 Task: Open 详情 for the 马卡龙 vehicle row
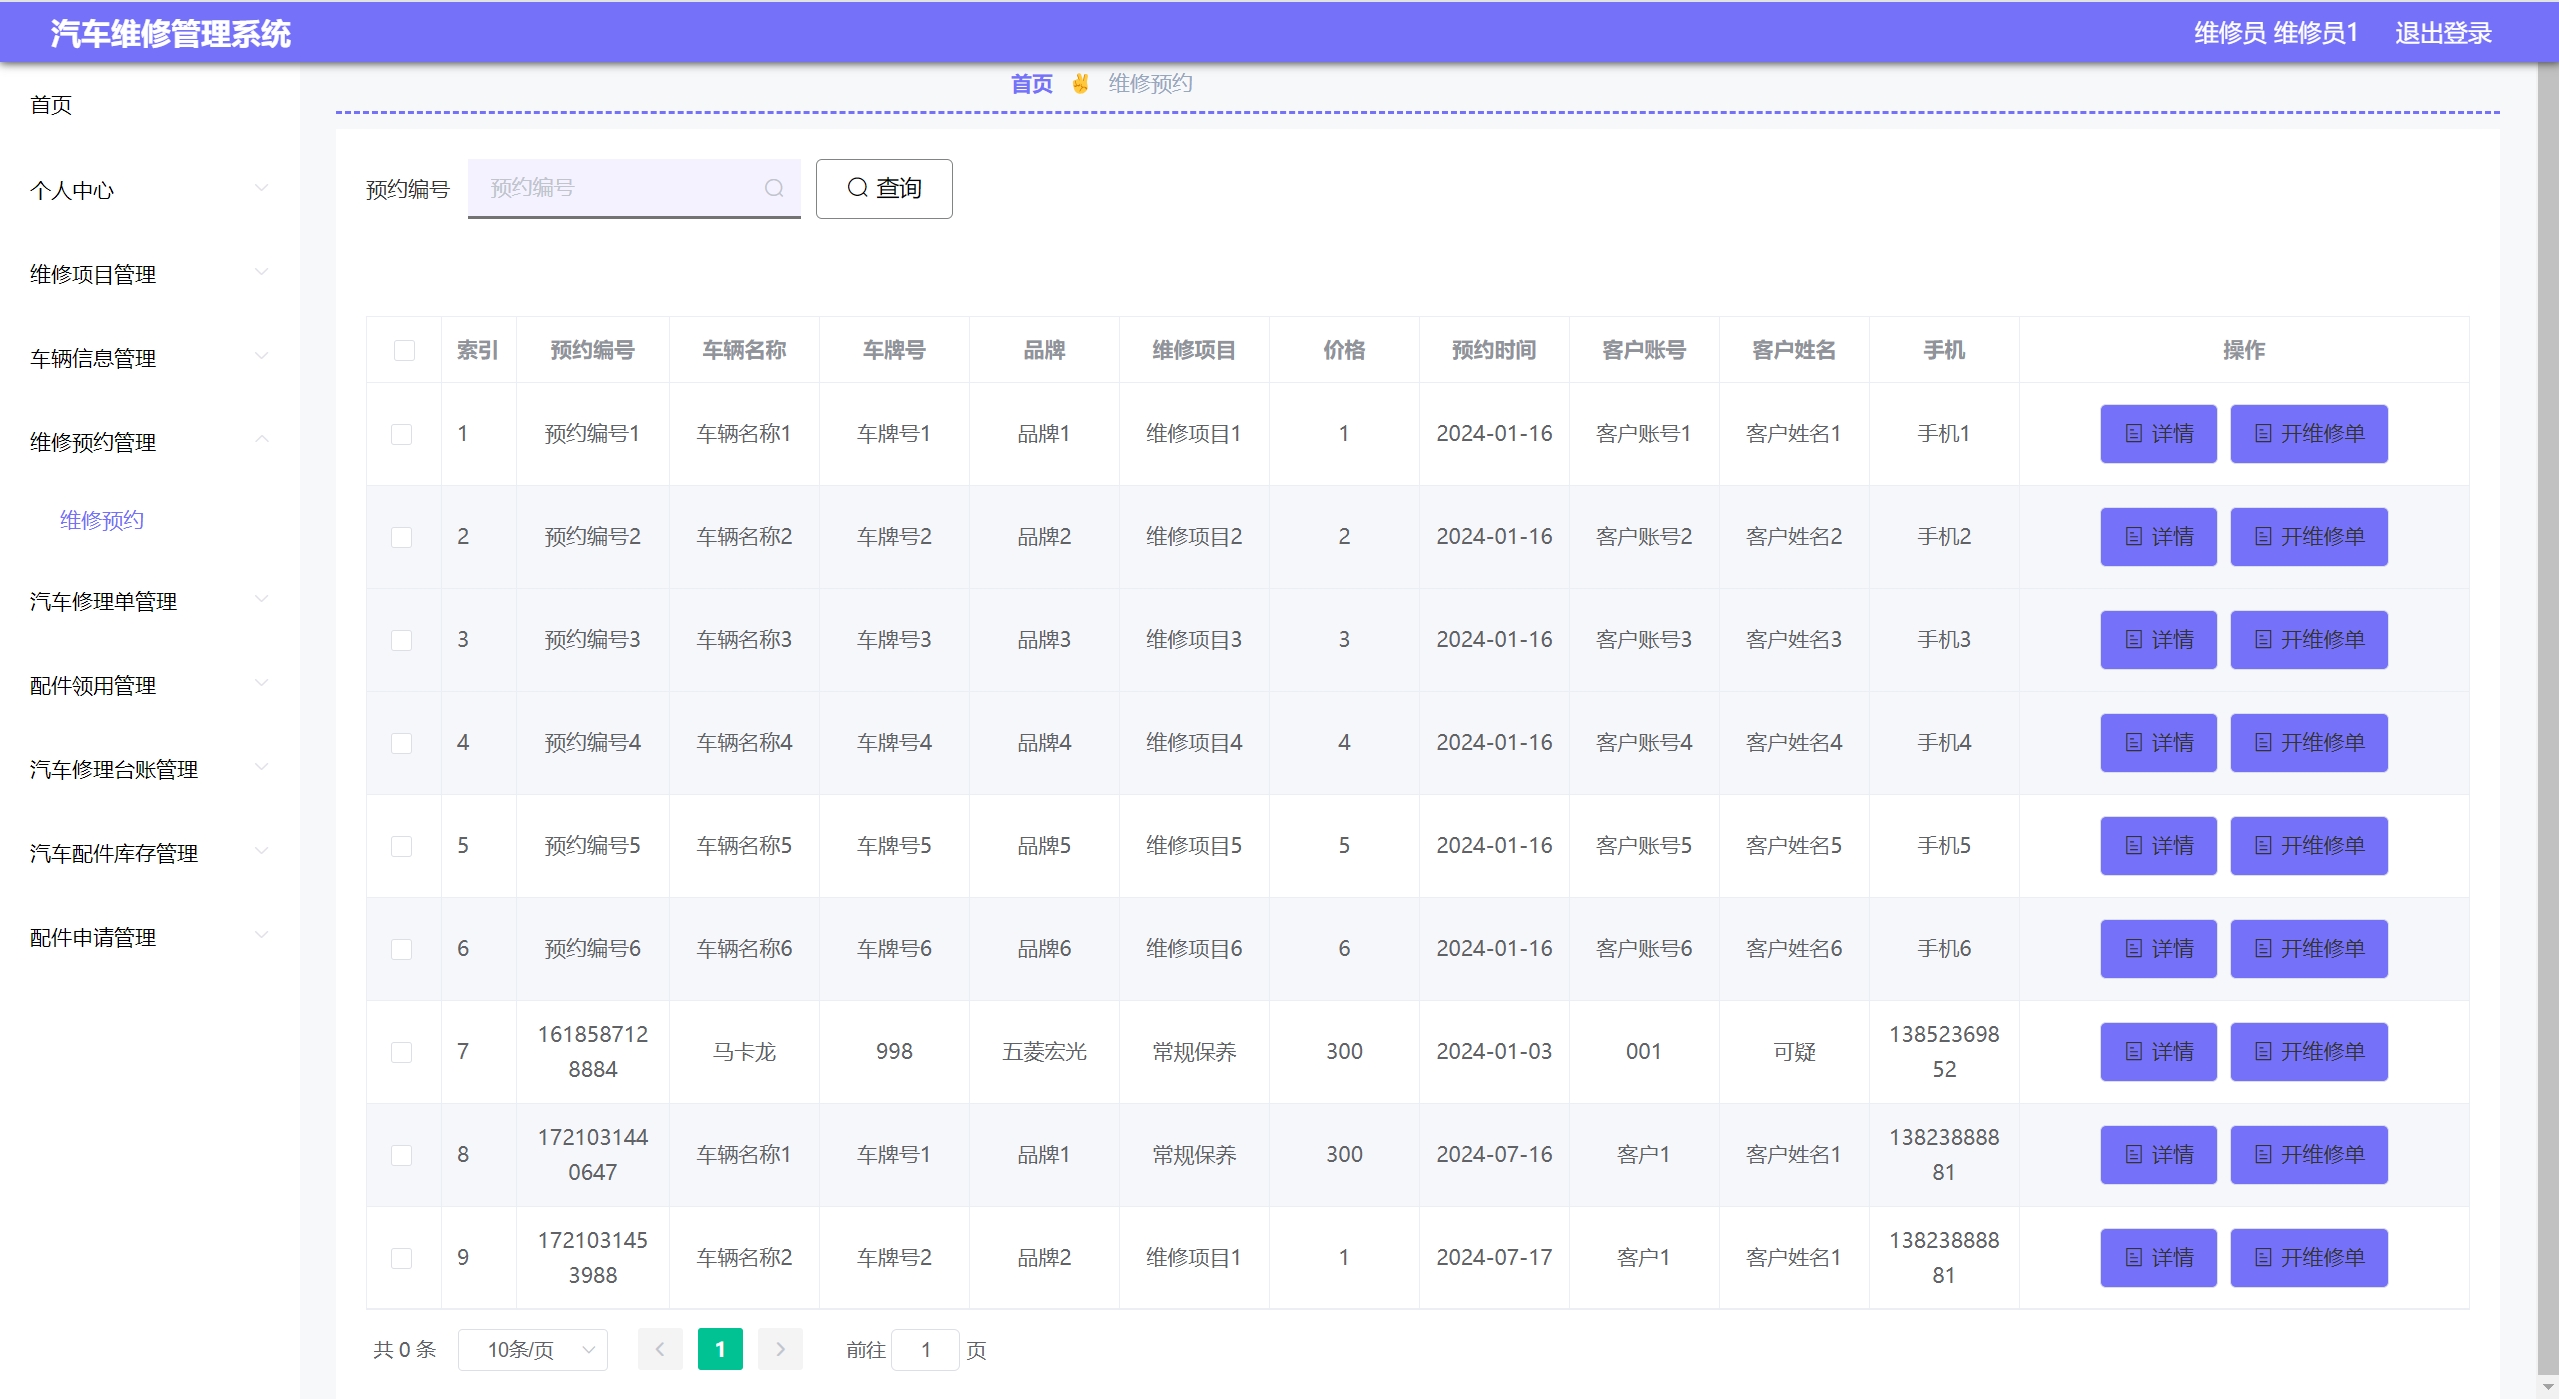(2158, 1052)
